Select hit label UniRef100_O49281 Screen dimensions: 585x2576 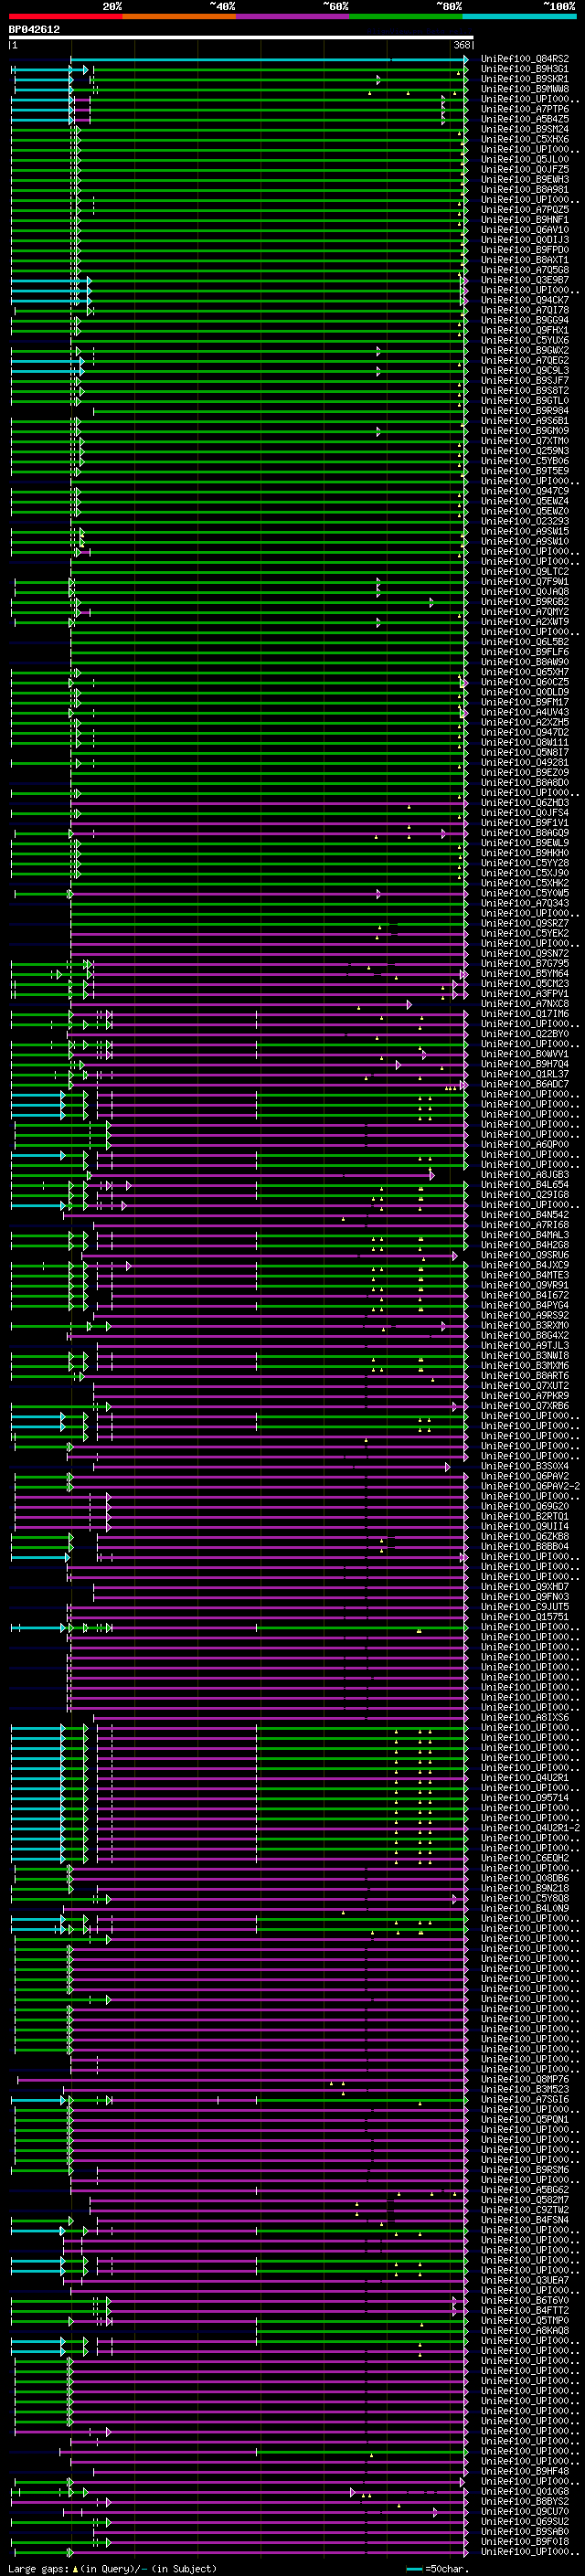pyautogui.click(x=525, y=762)
